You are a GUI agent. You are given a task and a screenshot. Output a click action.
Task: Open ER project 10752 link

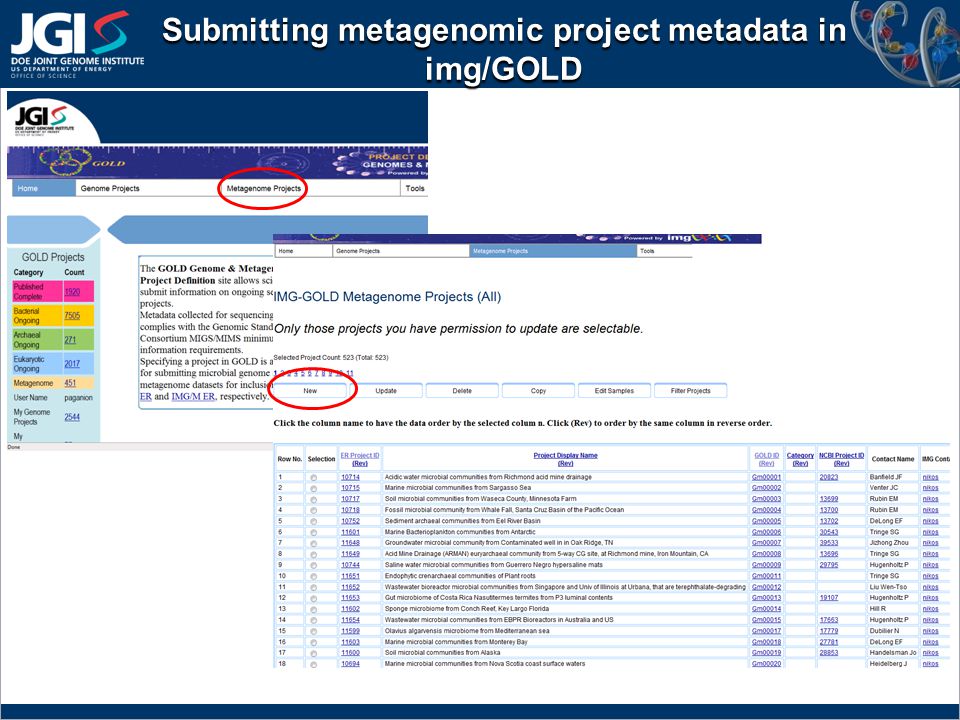click(x=350, y=521)
